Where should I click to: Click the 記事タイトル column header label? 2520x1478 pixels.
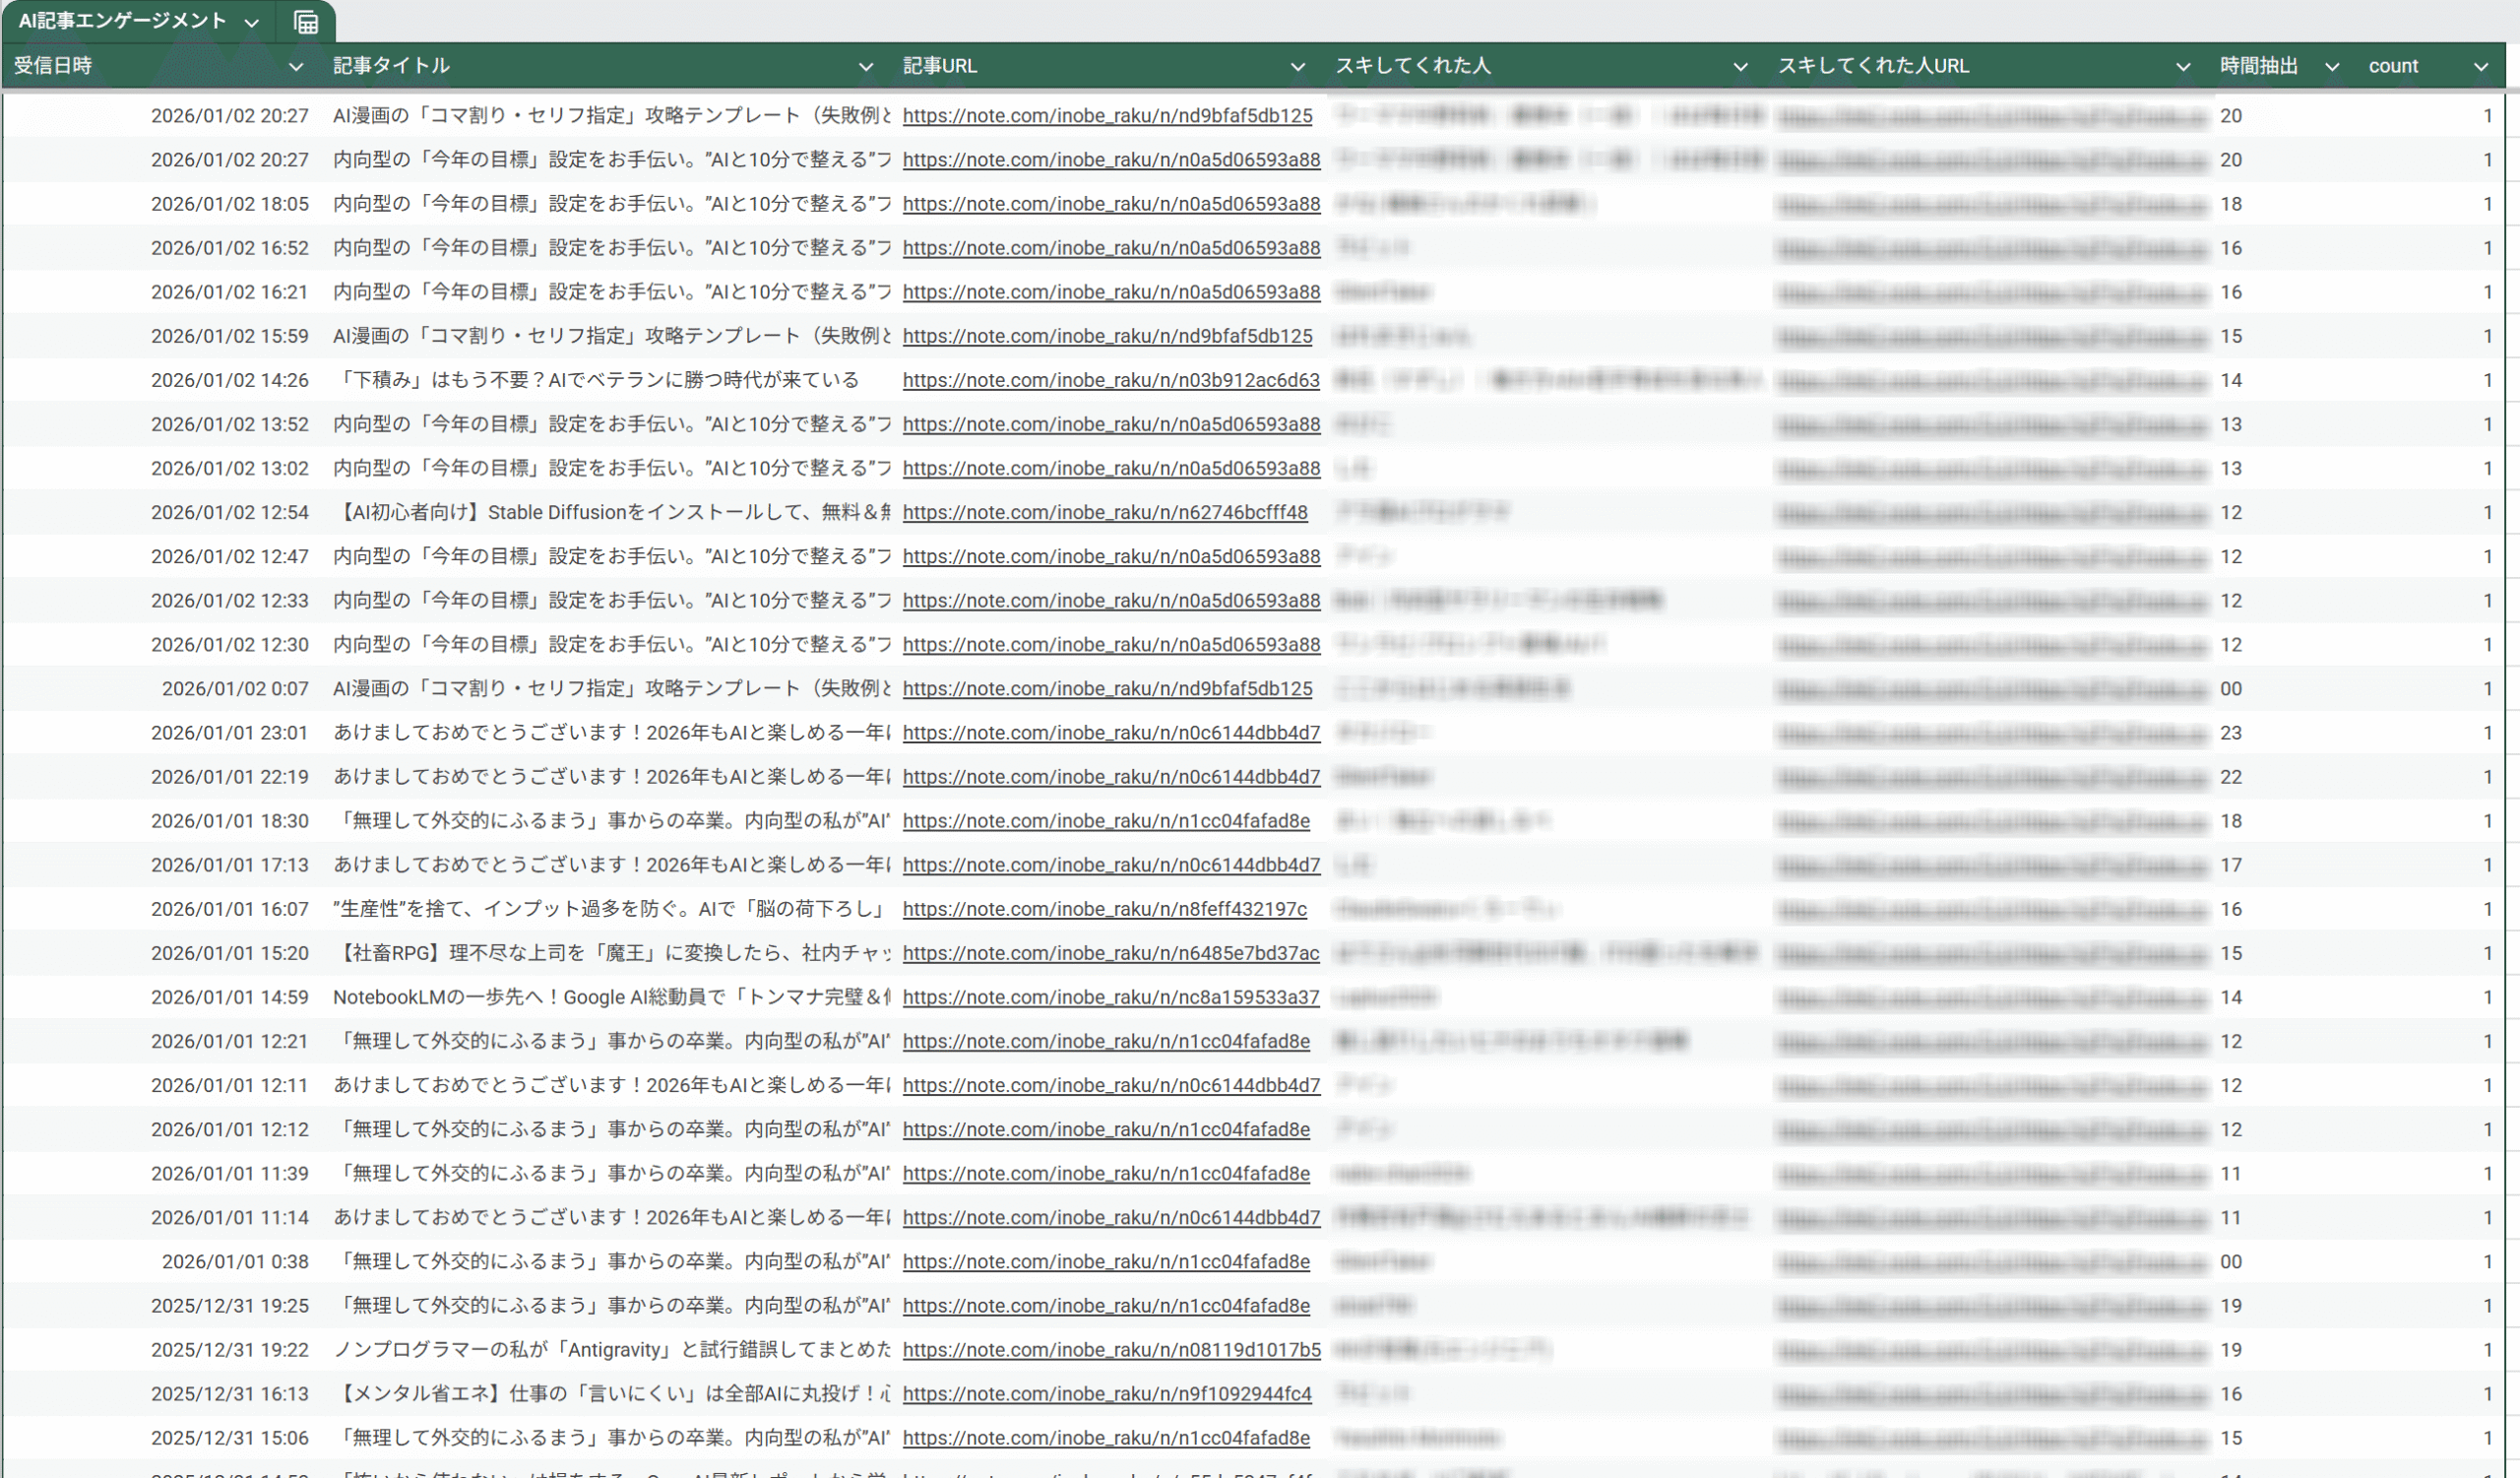391,66
